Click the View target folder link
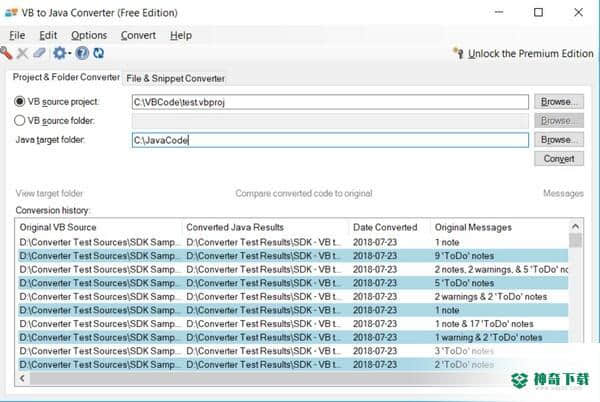The width and height of the screenshot is (600, 402). (x=49, y=193)
